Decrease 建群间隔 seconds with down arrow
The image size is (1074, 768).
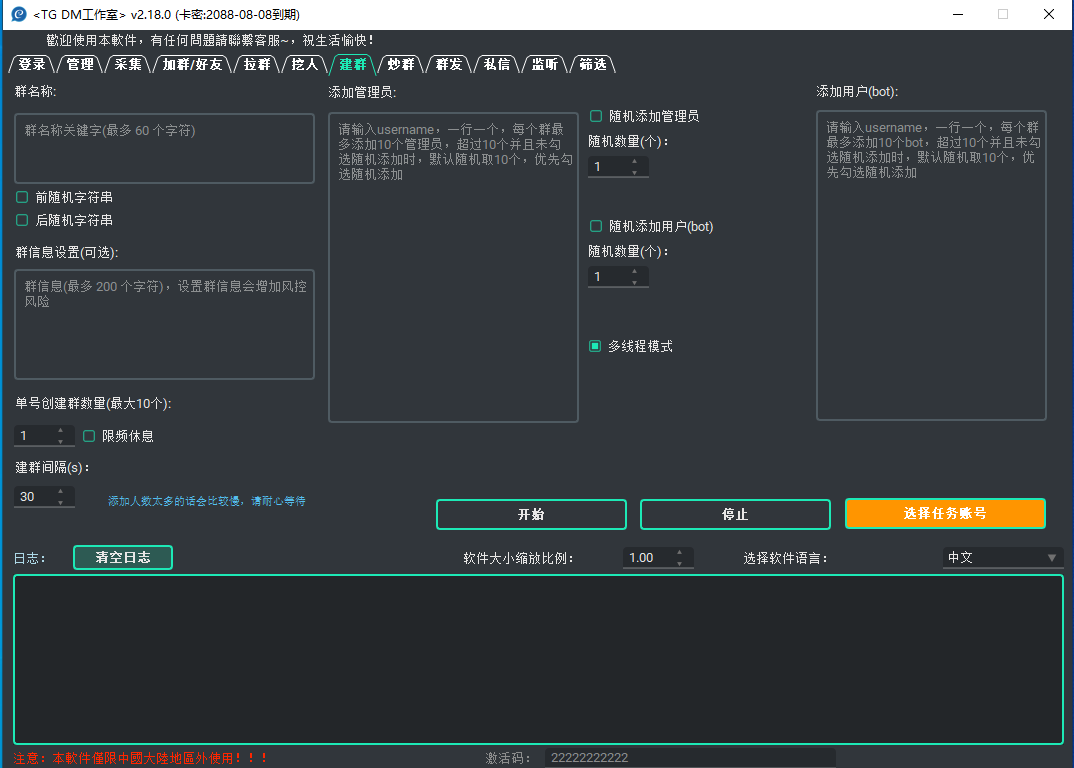[61, 502]
